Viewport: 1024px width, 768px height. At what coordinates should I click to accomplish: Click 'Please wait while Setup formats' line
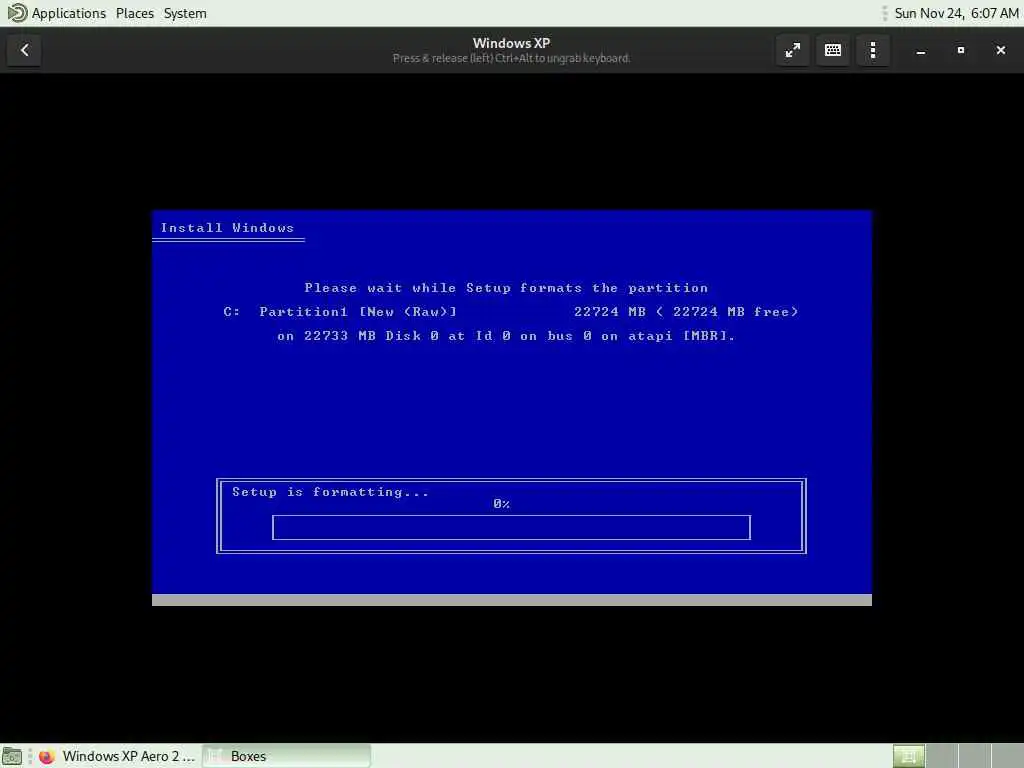click(506, 288)
